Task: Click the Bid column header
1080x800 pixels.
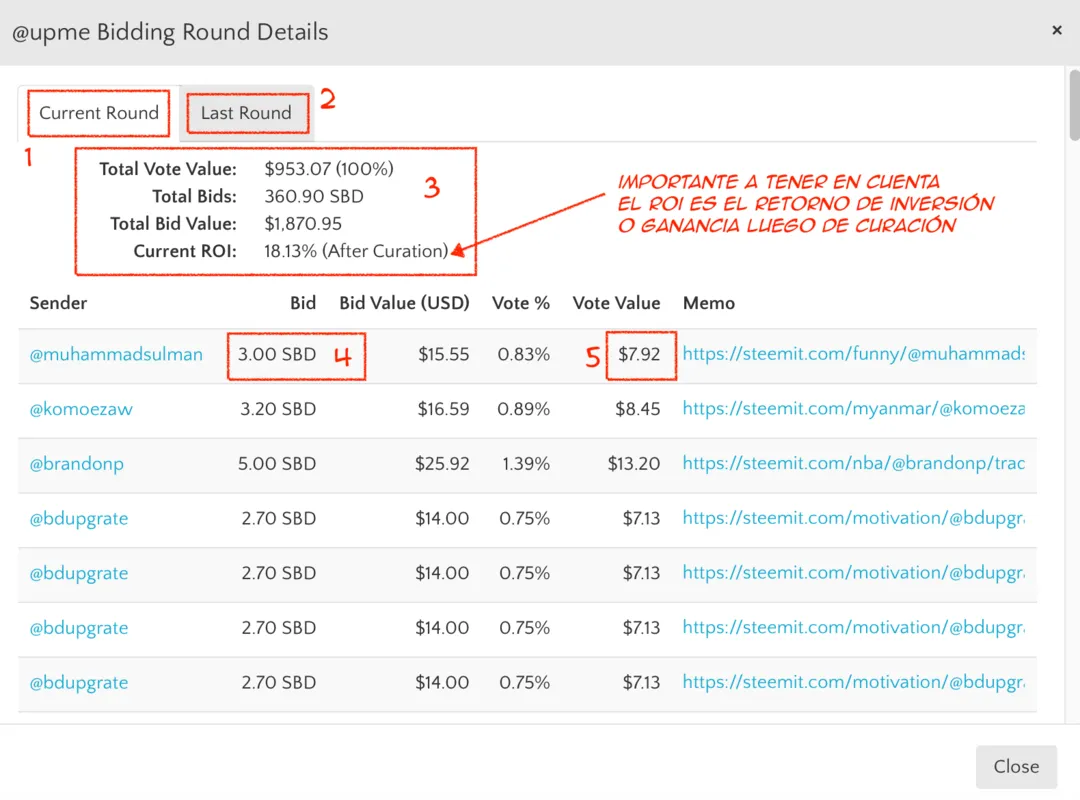Action: [x=302, y=303]
